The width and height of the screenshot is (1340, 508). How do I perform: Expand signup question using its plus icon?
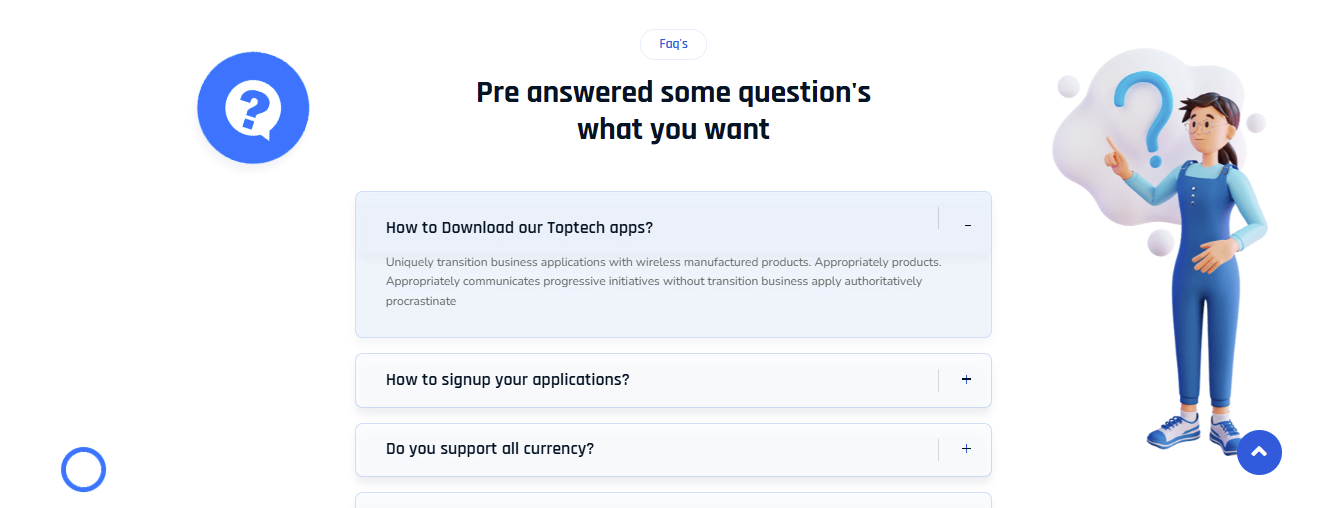point(966,379)
